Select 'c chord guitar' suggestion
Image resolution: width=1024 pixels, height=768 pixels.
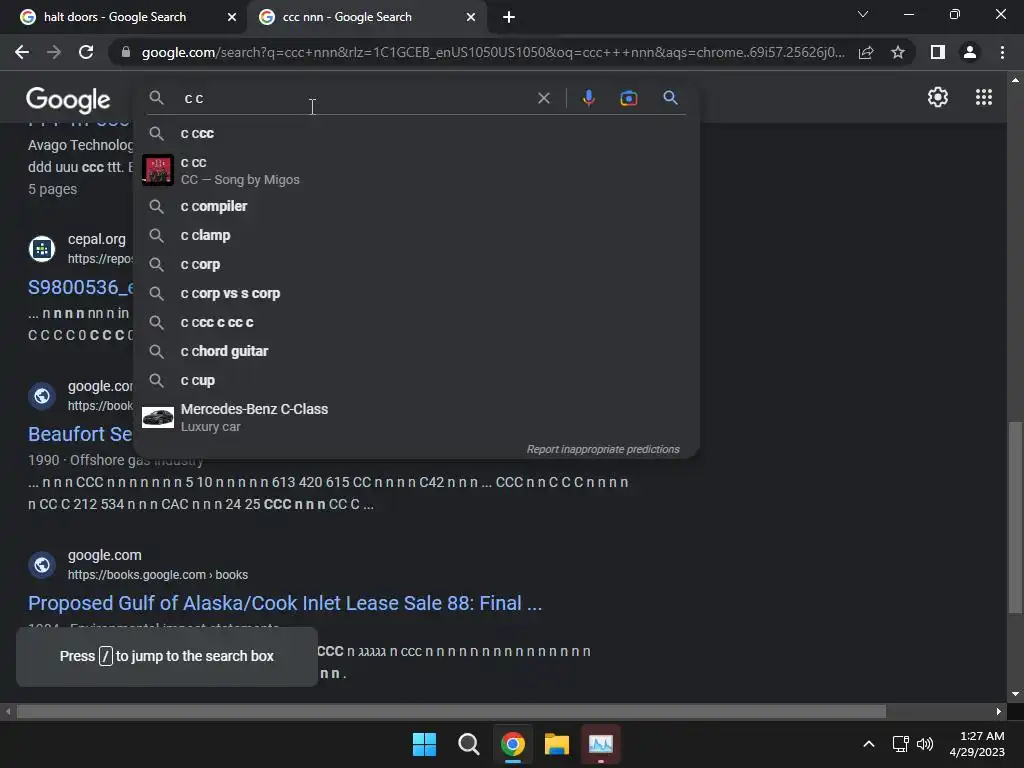click(416, 351)
